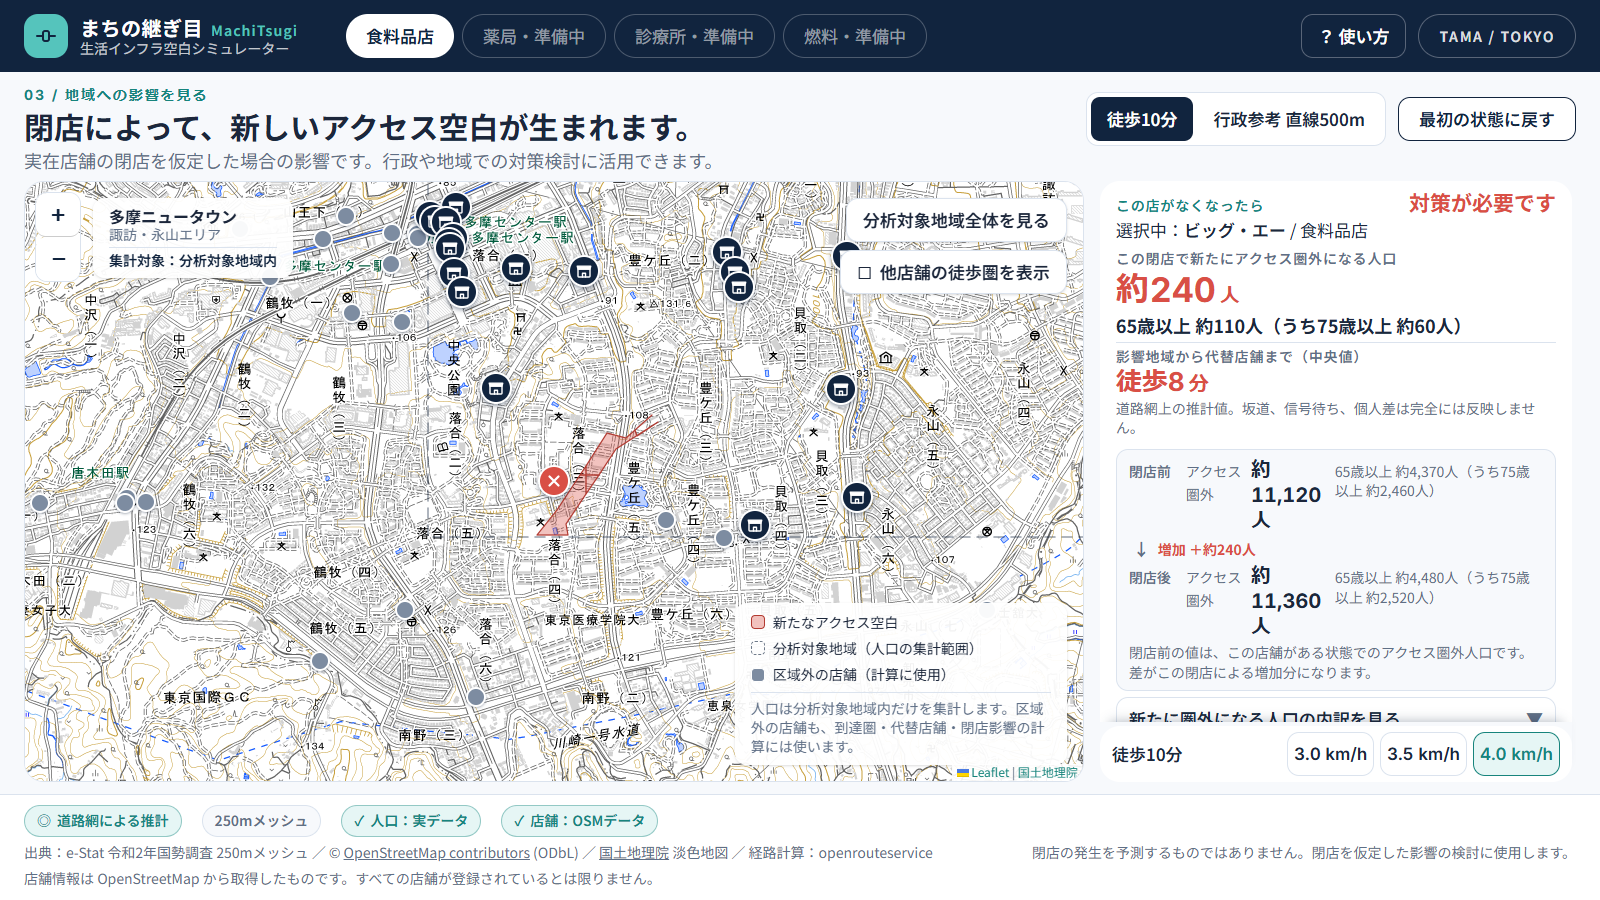Screen dimensions: 1600x900
Task: Open the 使い方 help panel
Action: 1353,36
